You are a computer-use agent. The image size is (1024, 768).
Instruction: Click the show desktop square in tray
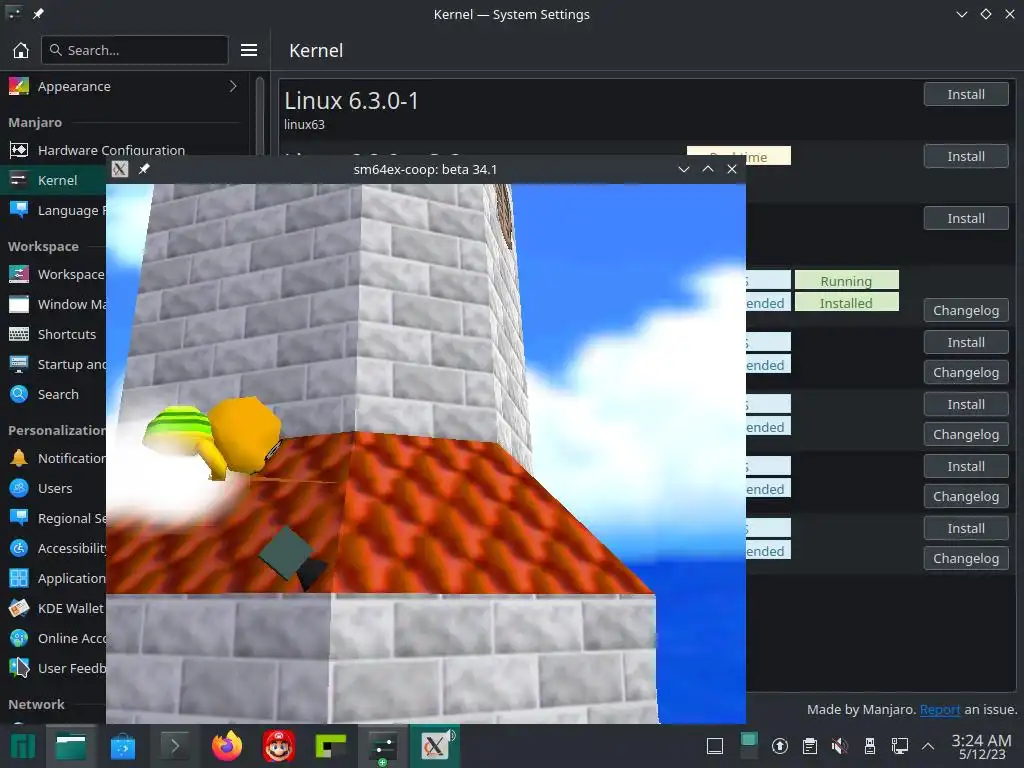point(715,746)
